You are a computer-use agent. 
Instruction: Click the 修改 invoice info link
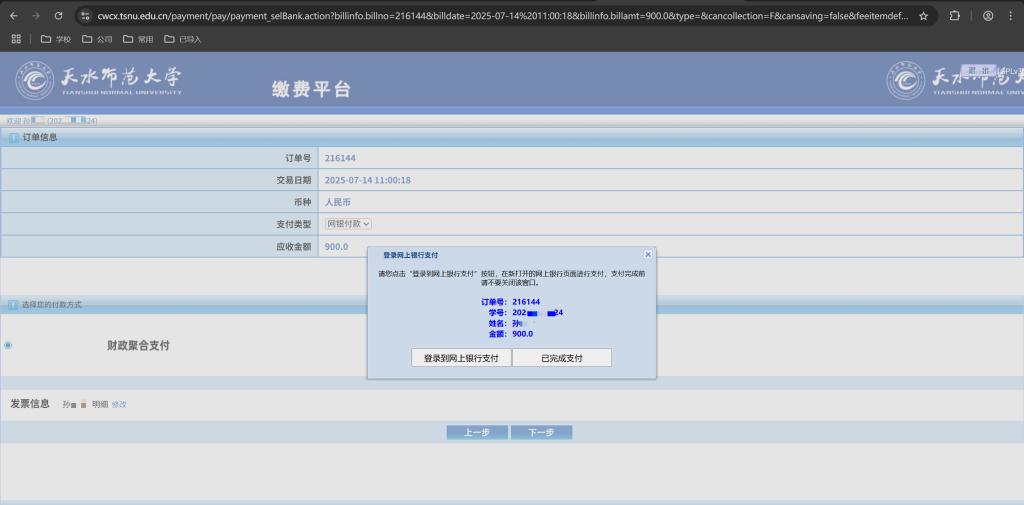pos(119,404)
